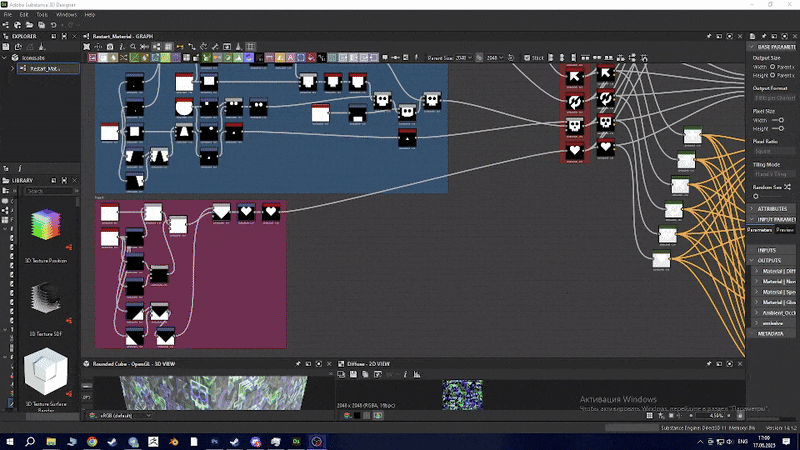Select the 3D Texture Position library thumbnail
Image resolution: width=800 pixels, height=450 pixels.
[x=46, y=224]
